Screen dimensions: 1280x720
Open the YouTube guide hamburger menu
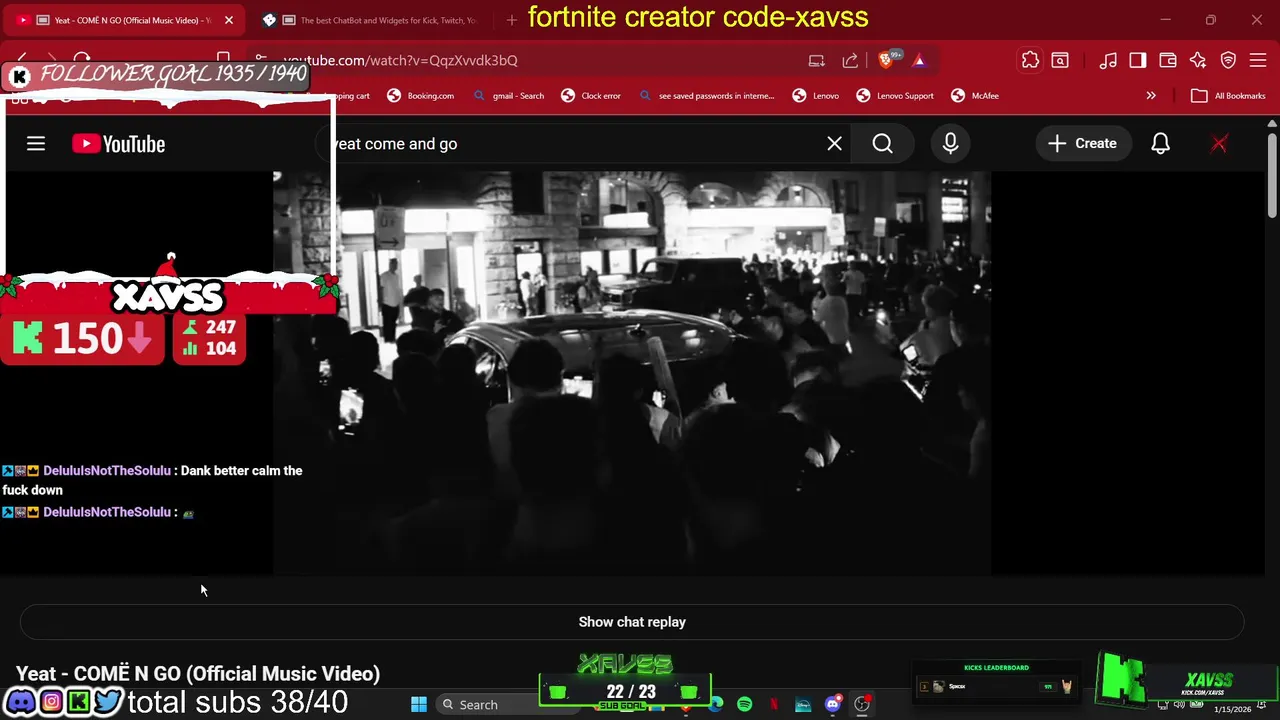click(36, 144)
